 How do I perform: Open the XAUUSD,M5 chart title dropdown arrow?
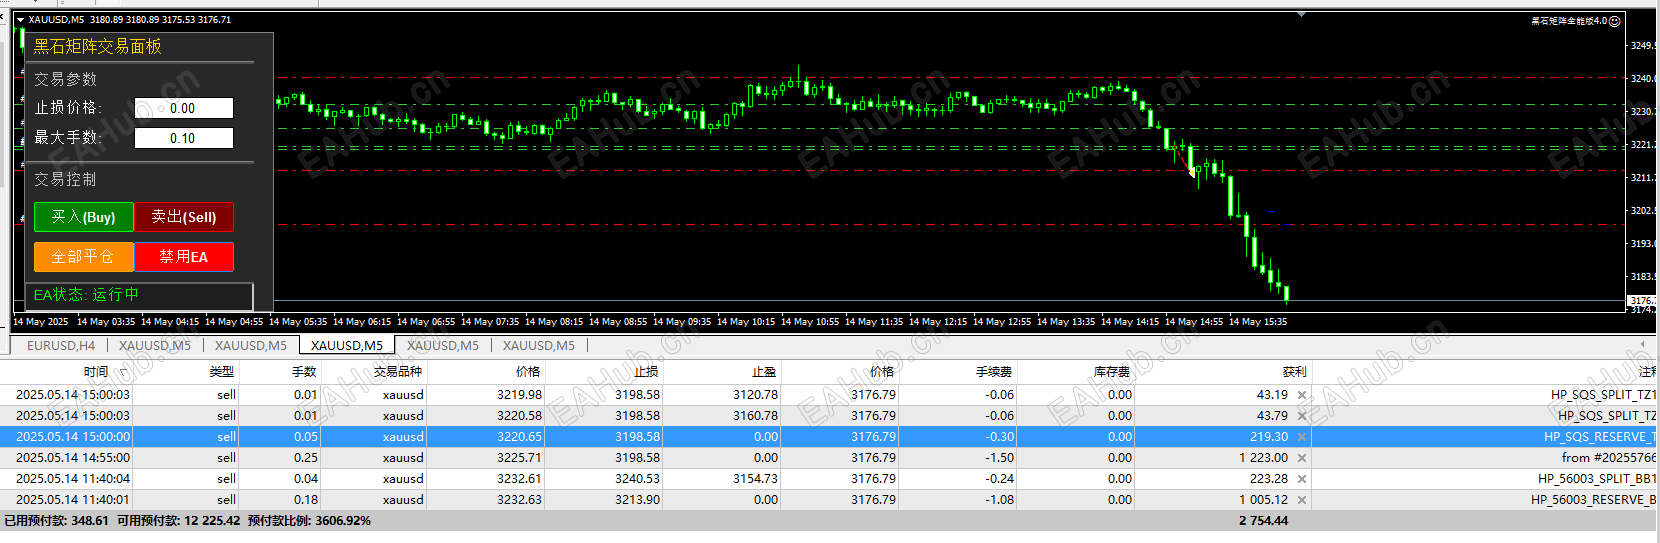click(x=20, y=19)
